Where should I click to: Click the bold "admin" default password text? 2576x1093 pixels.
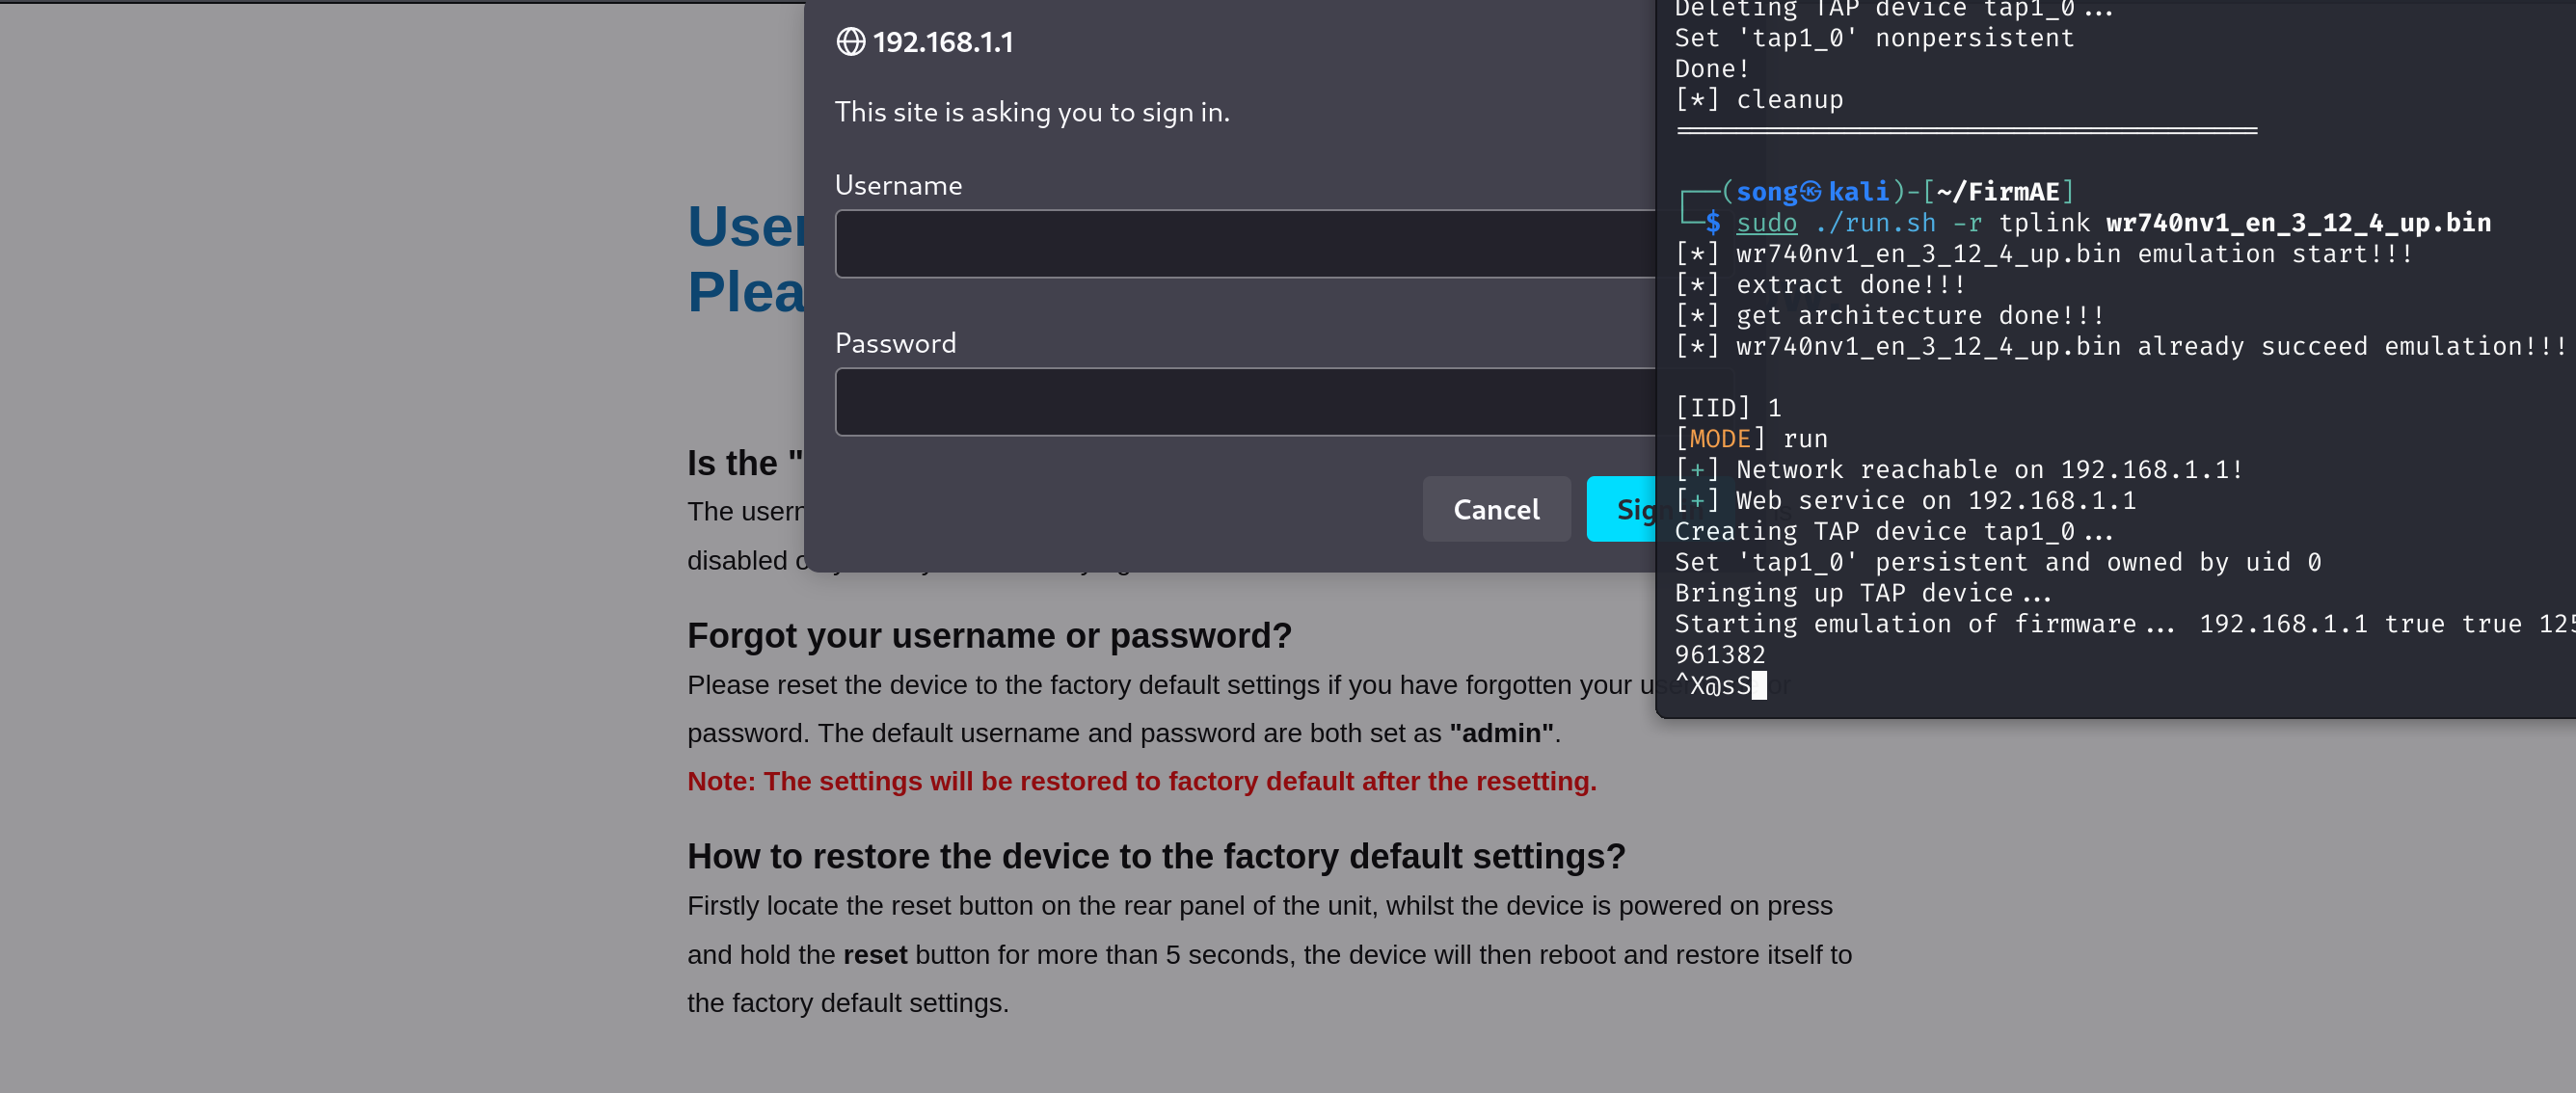[1500, 734]
